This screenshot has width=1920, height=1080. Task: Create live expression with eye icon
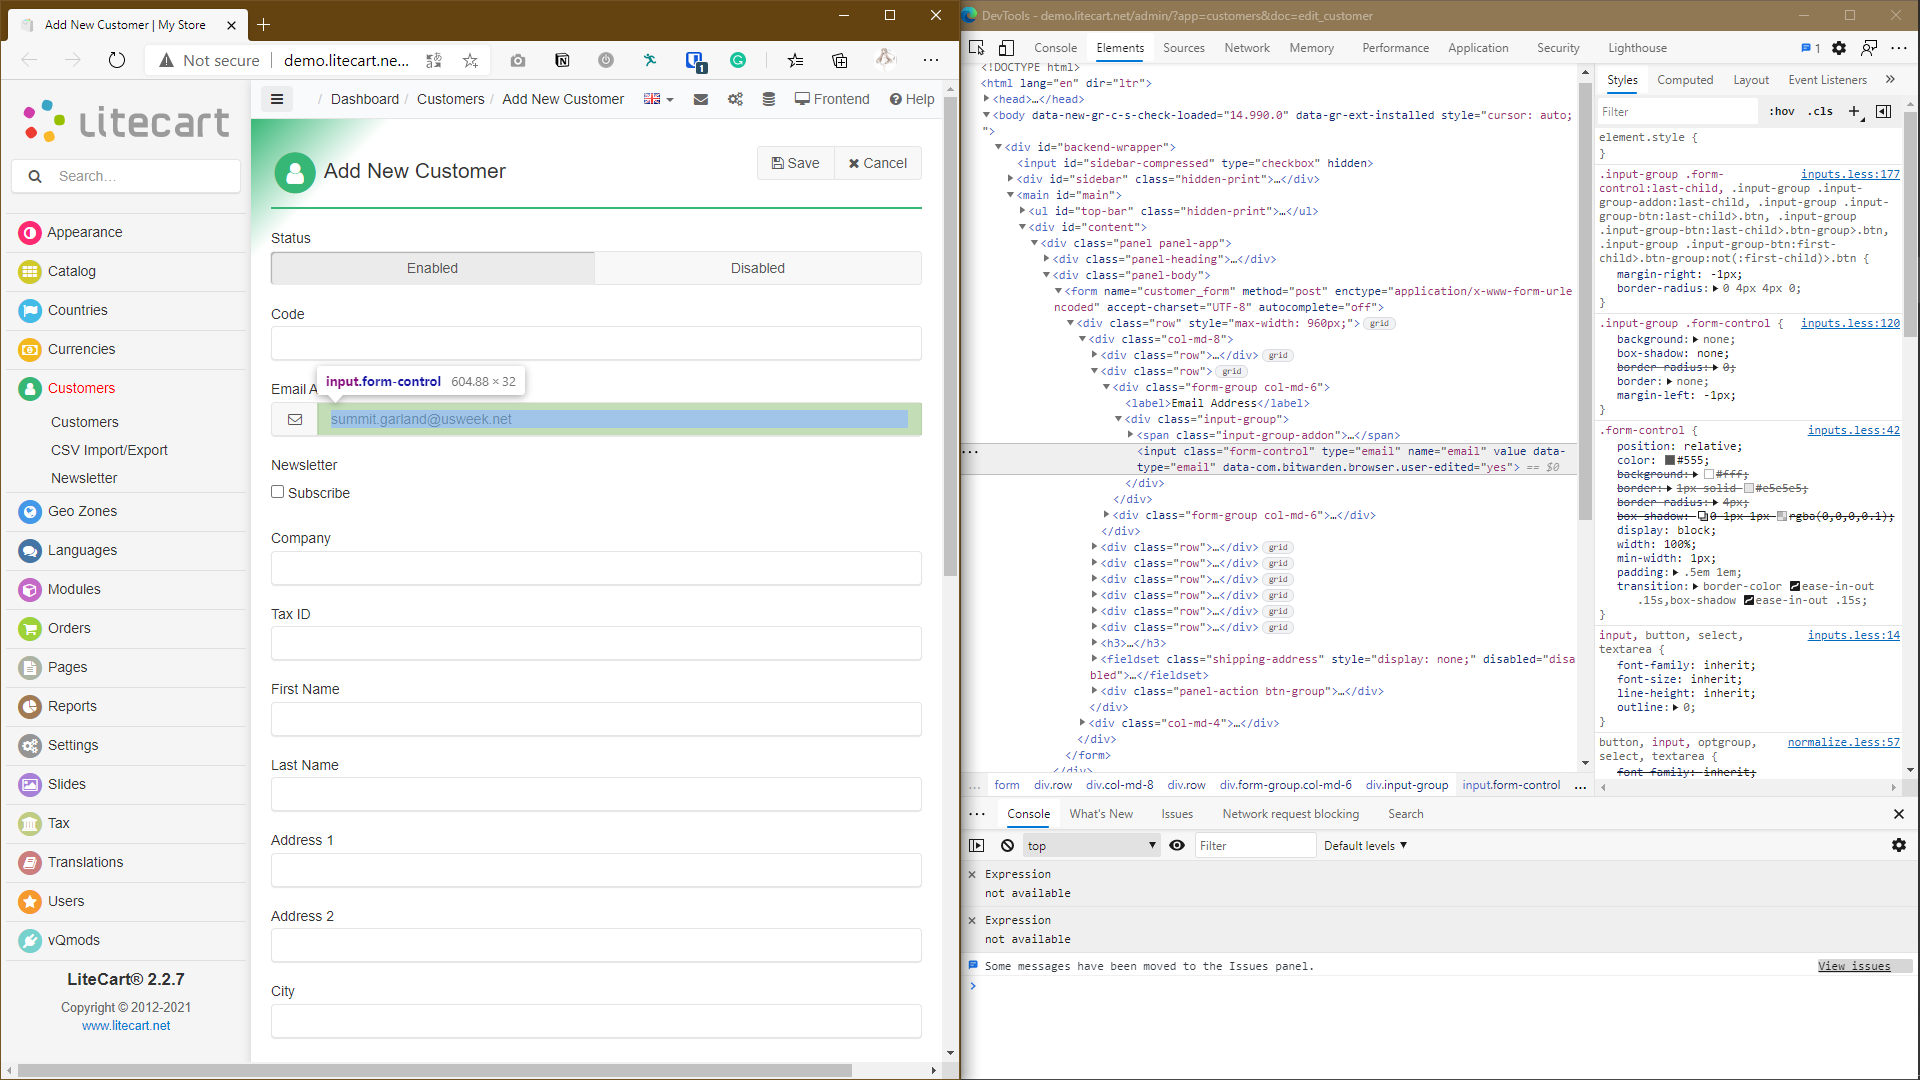[1177, 846]
